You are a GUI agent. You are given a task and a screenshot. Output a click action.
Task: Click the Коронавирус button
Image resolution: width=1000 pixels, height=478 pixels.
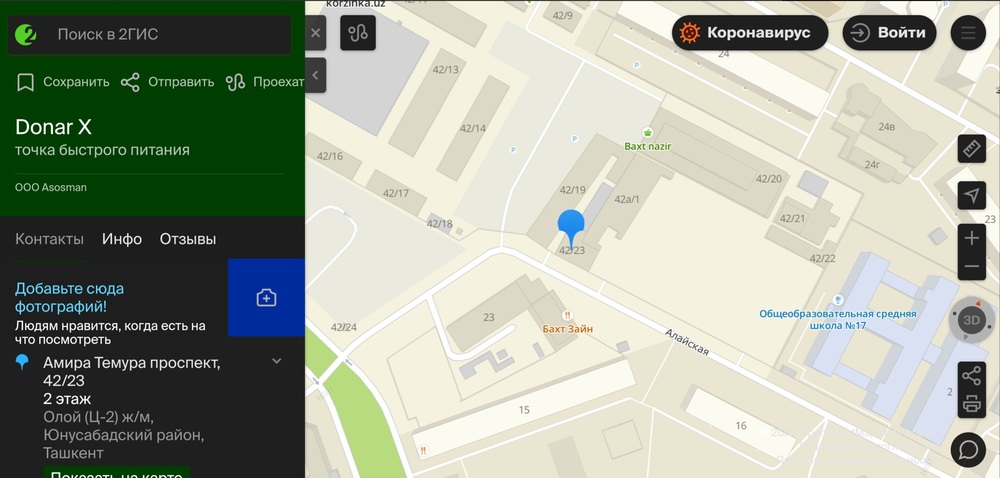[750, 33]
